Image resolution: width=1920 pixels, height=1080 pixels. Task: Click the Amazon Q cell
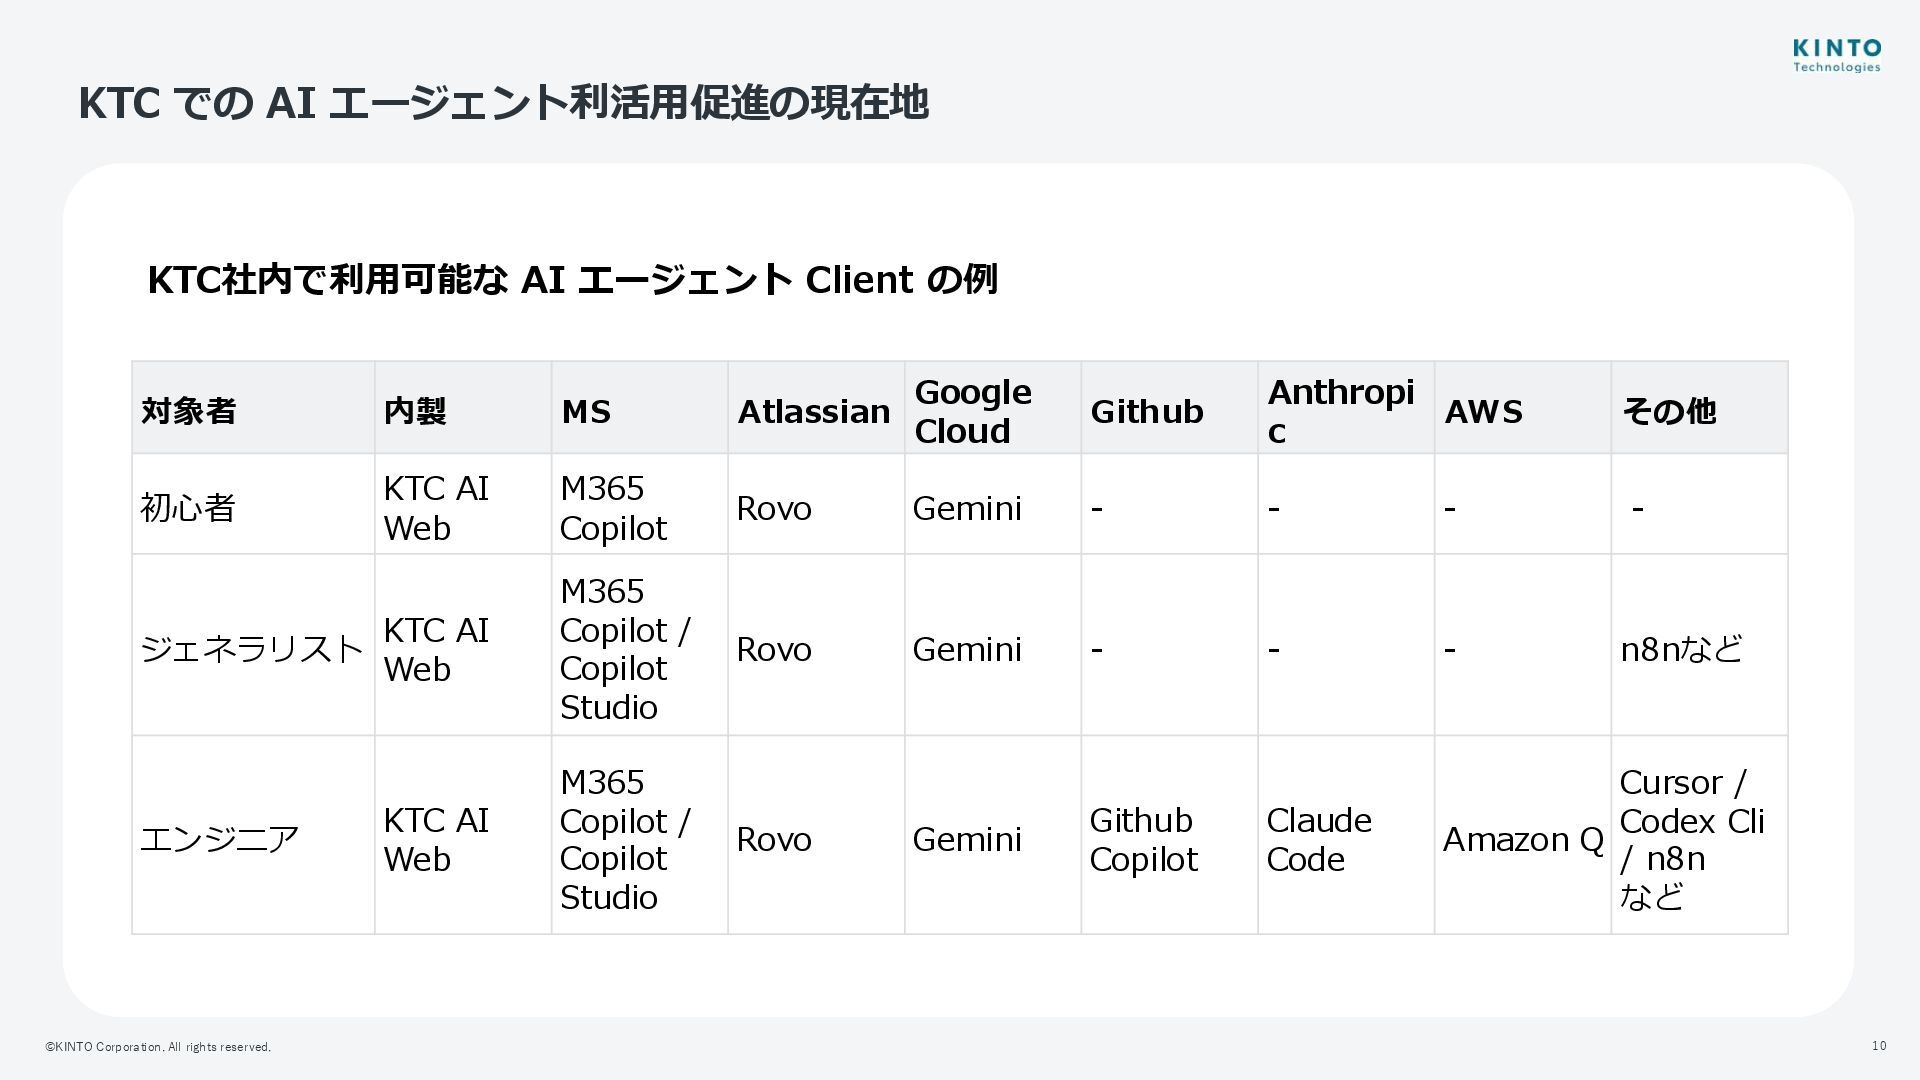(1522, 839)
